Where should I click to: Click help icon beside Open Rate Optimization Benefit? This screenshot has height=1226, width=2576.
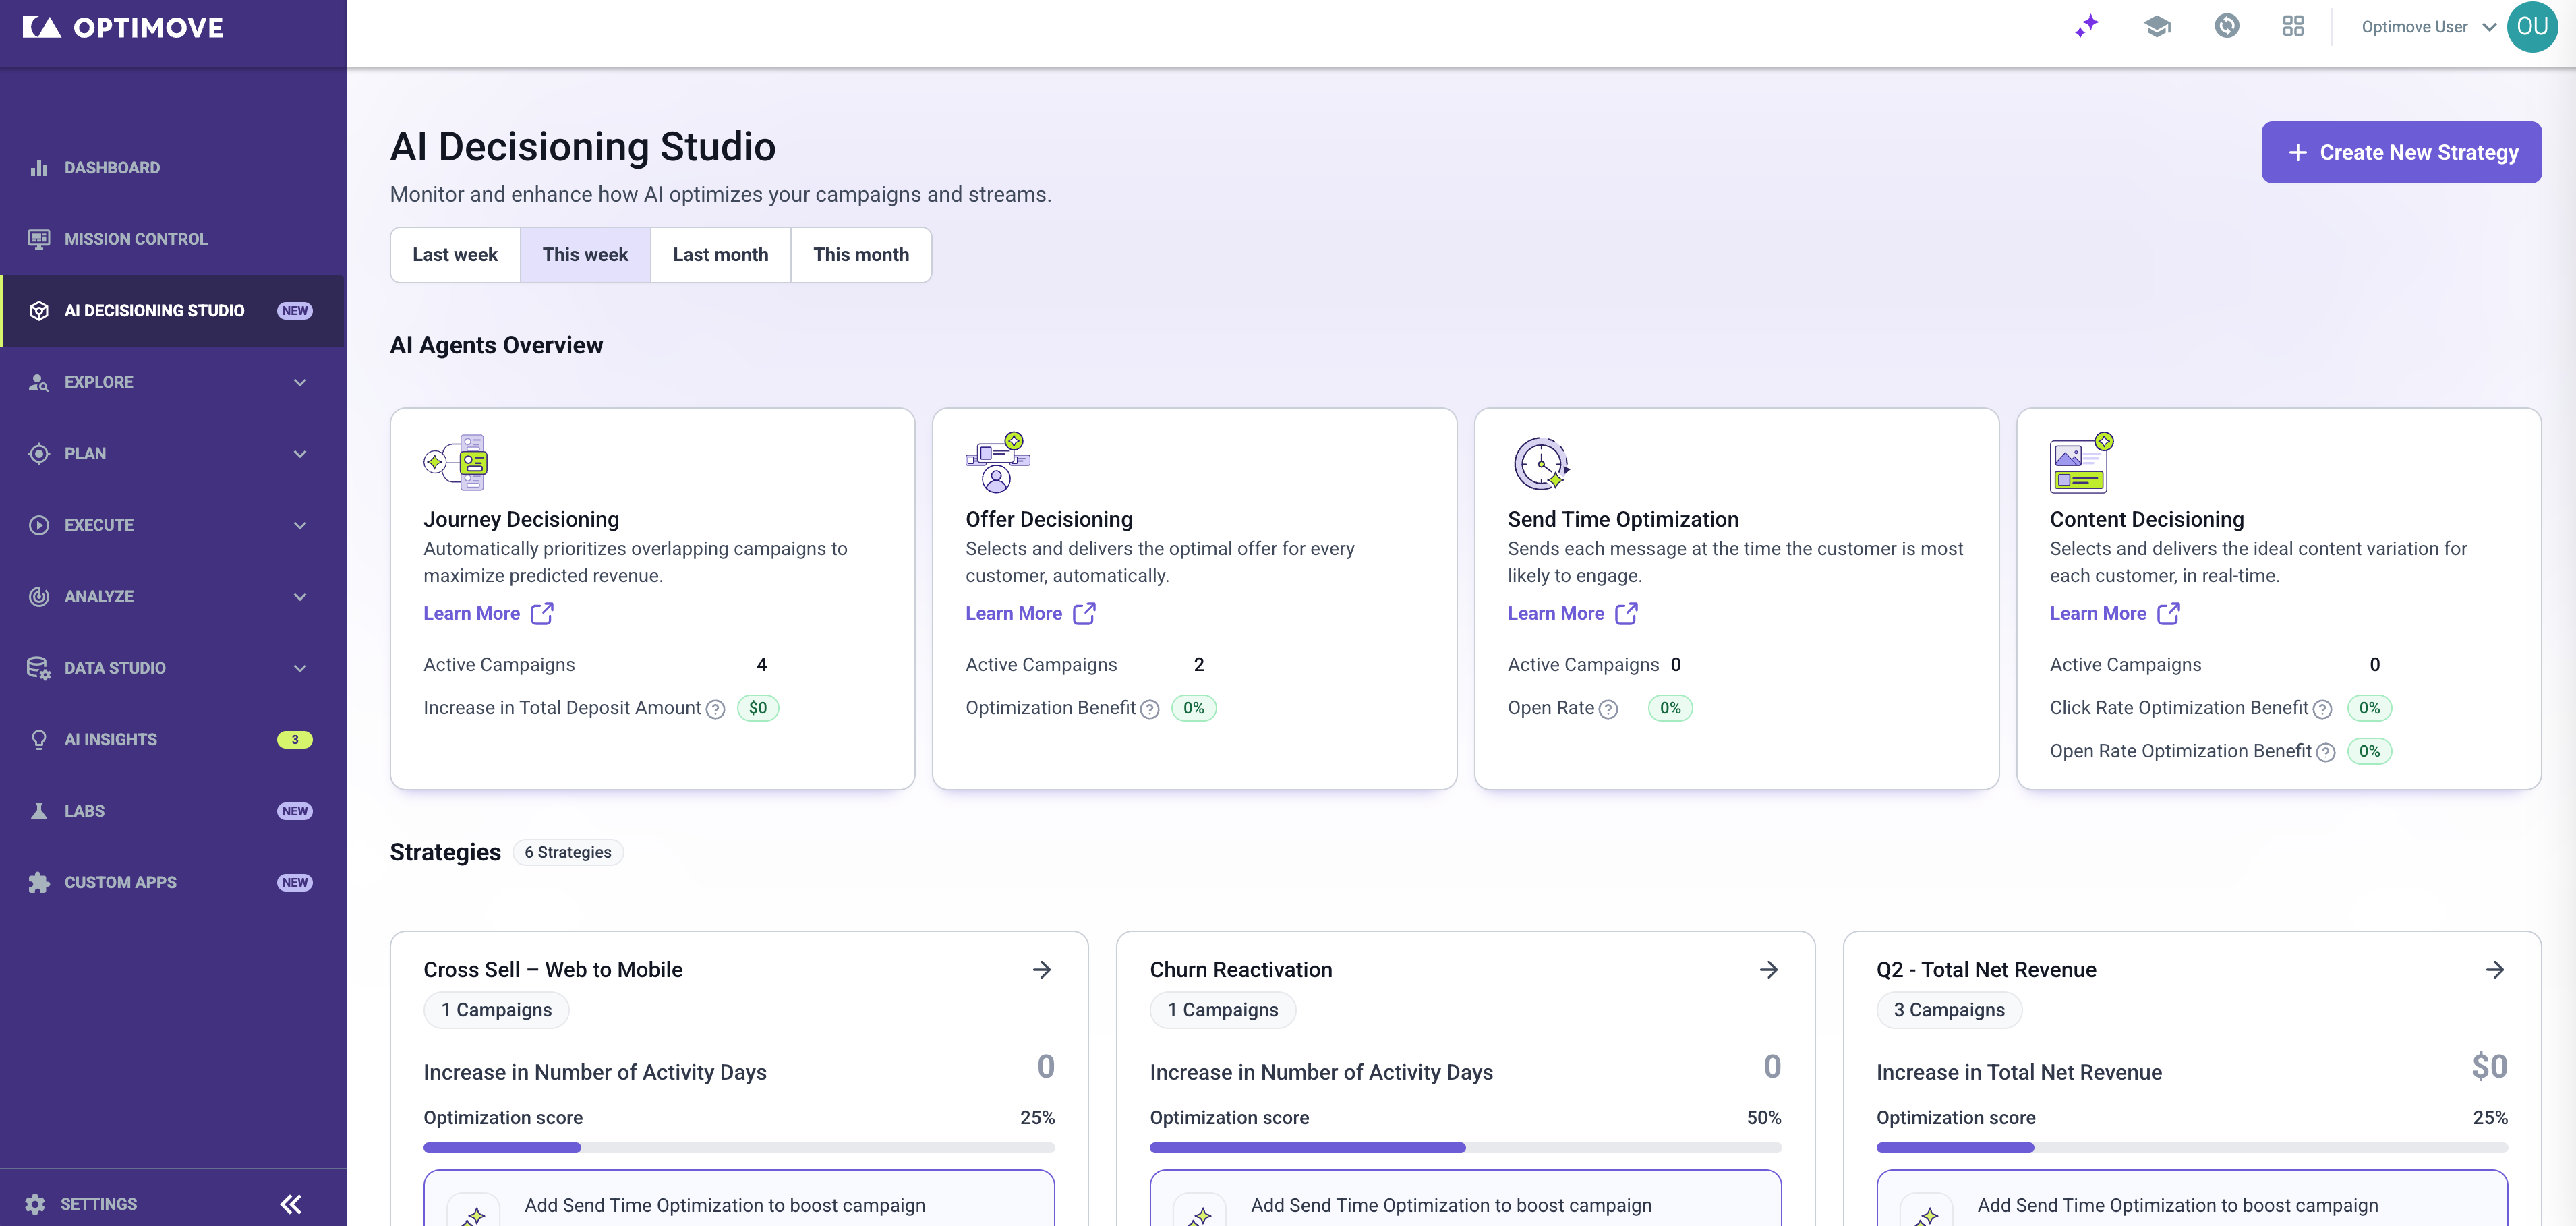pos(2326,752)
